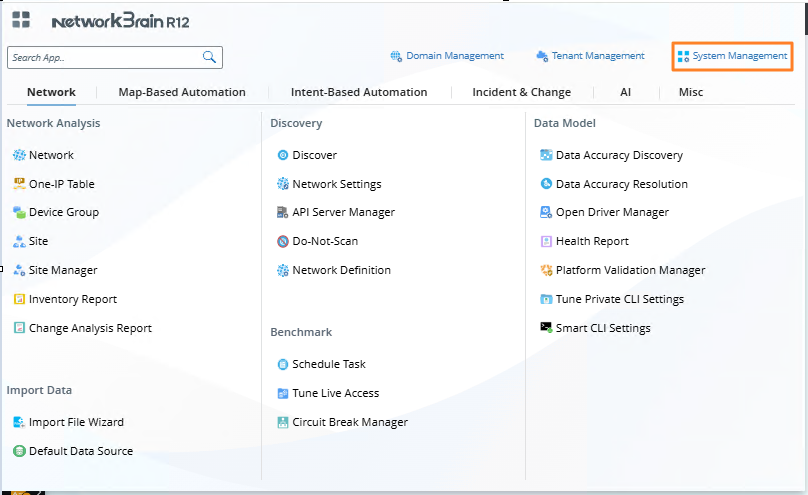Open the AI tab

tap(625, 92)
